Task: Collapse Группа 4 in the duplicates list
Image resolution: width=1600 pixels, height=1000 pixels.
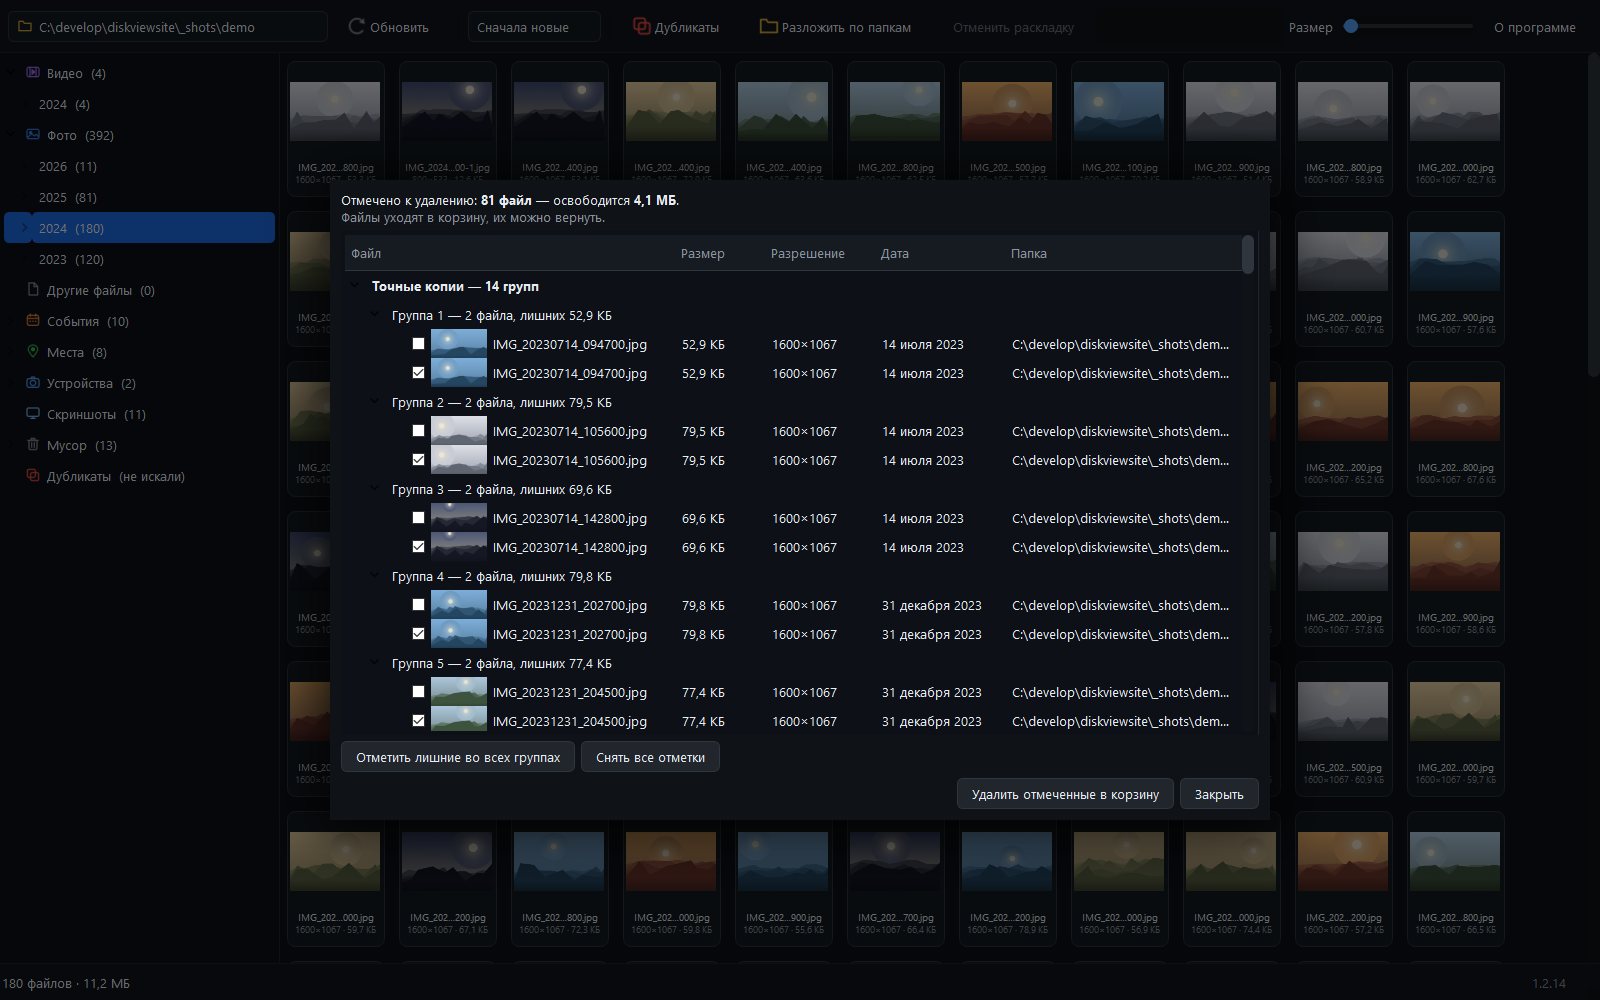Action: coord(375,576)
